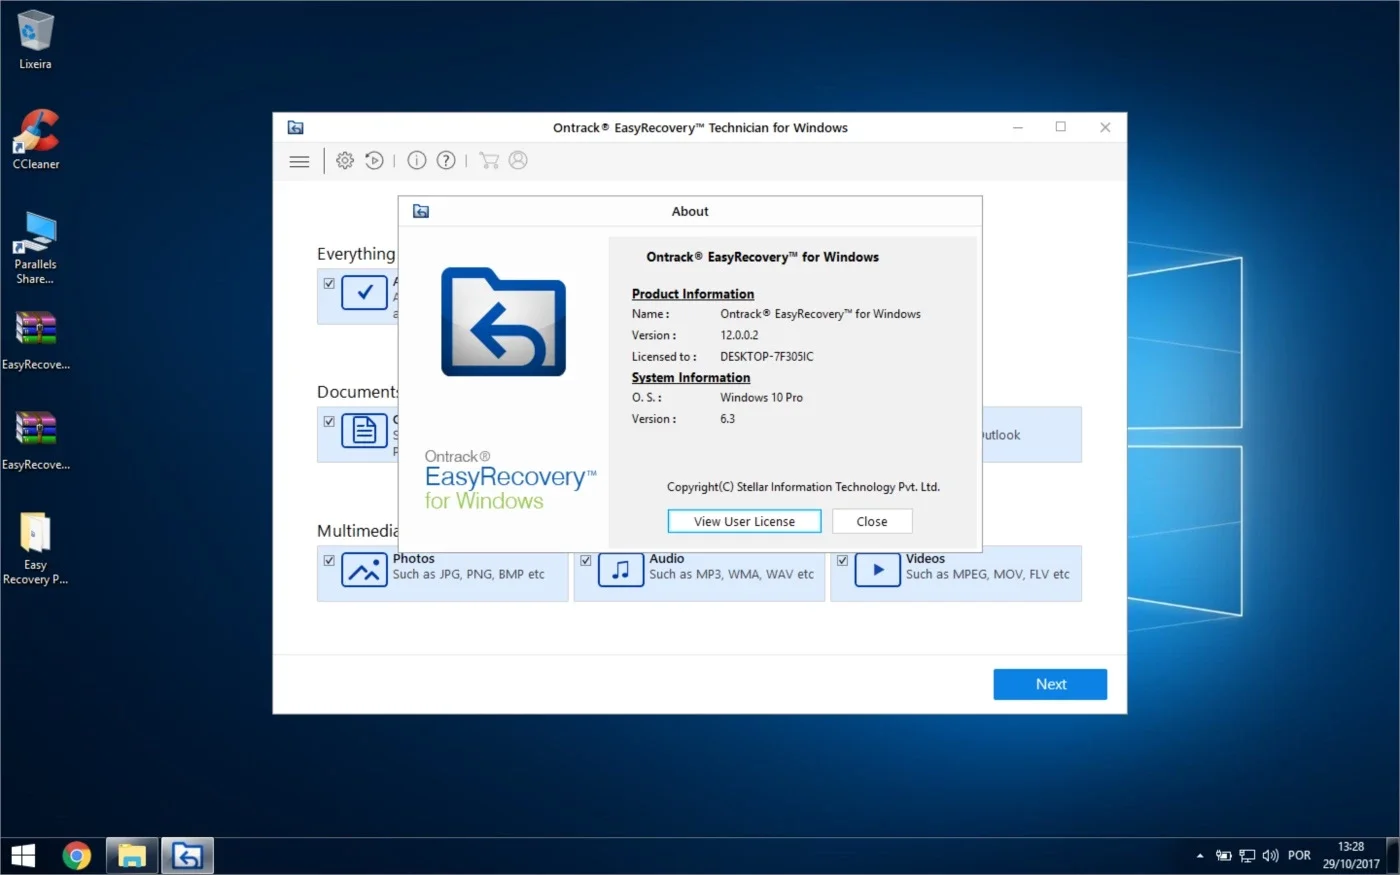Click the Copyright Stellar Information text

click(x=803, y=487)
